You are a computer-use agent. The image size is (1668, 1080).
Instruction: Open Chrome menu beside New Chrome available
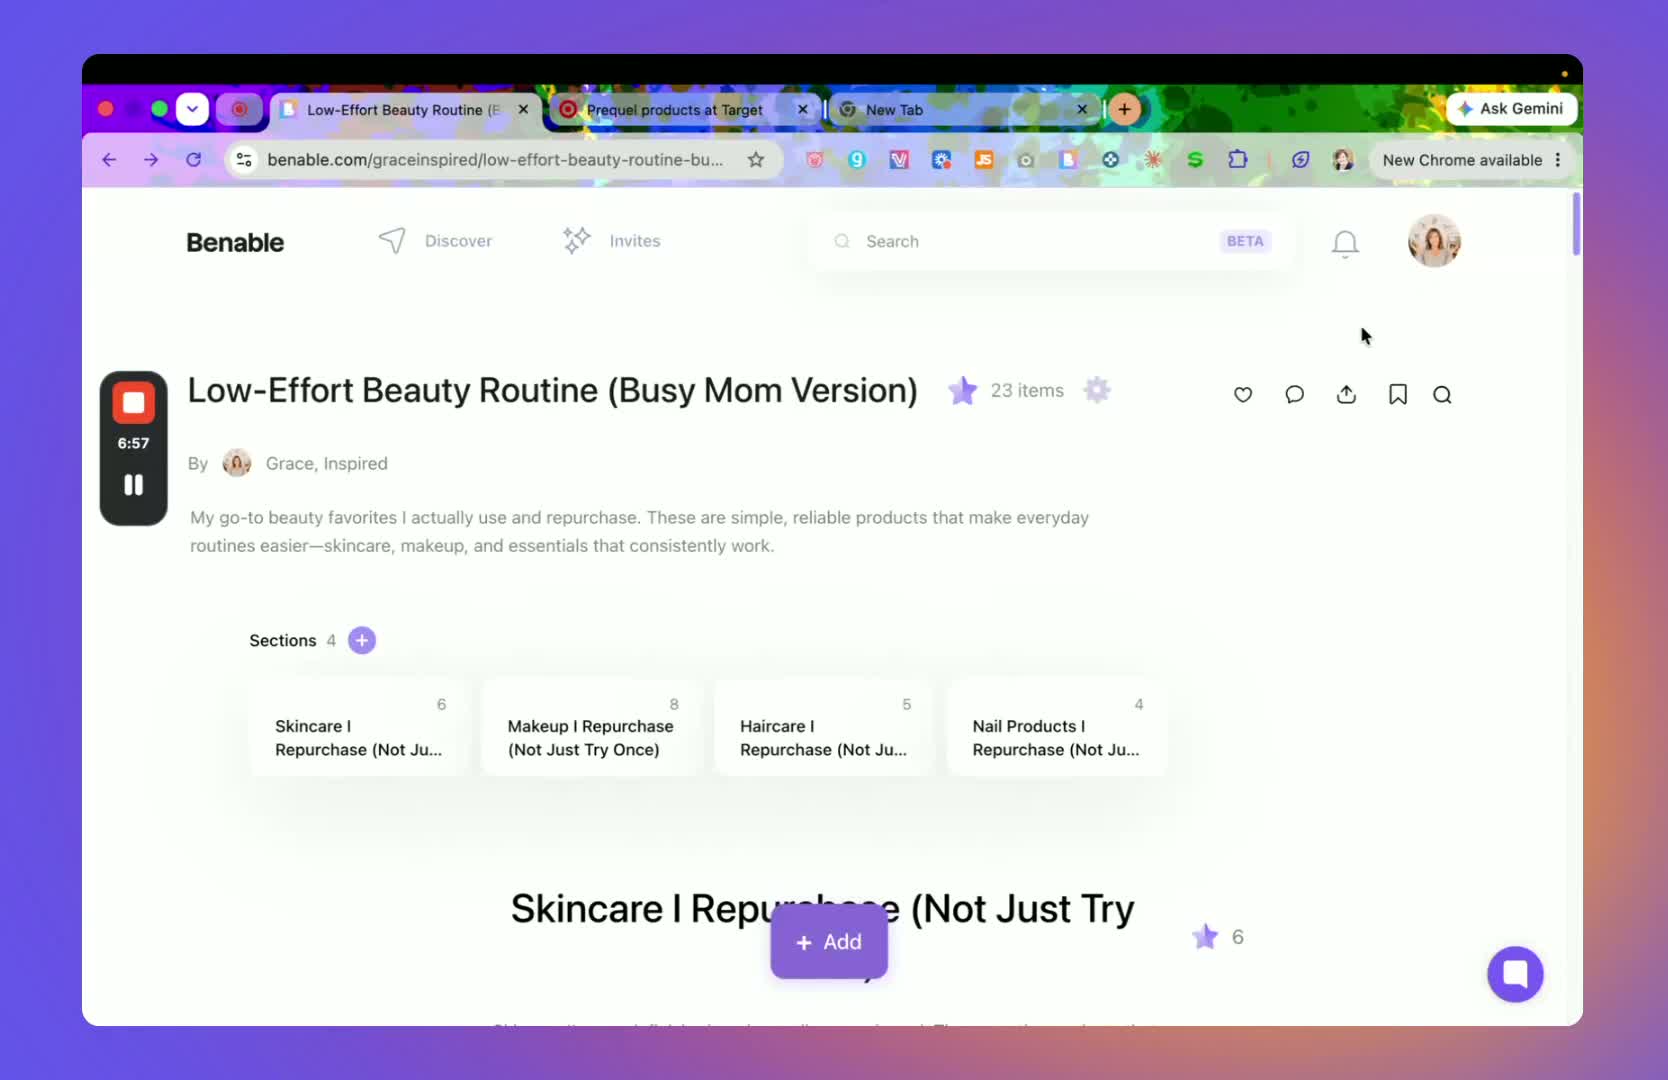1558,160
